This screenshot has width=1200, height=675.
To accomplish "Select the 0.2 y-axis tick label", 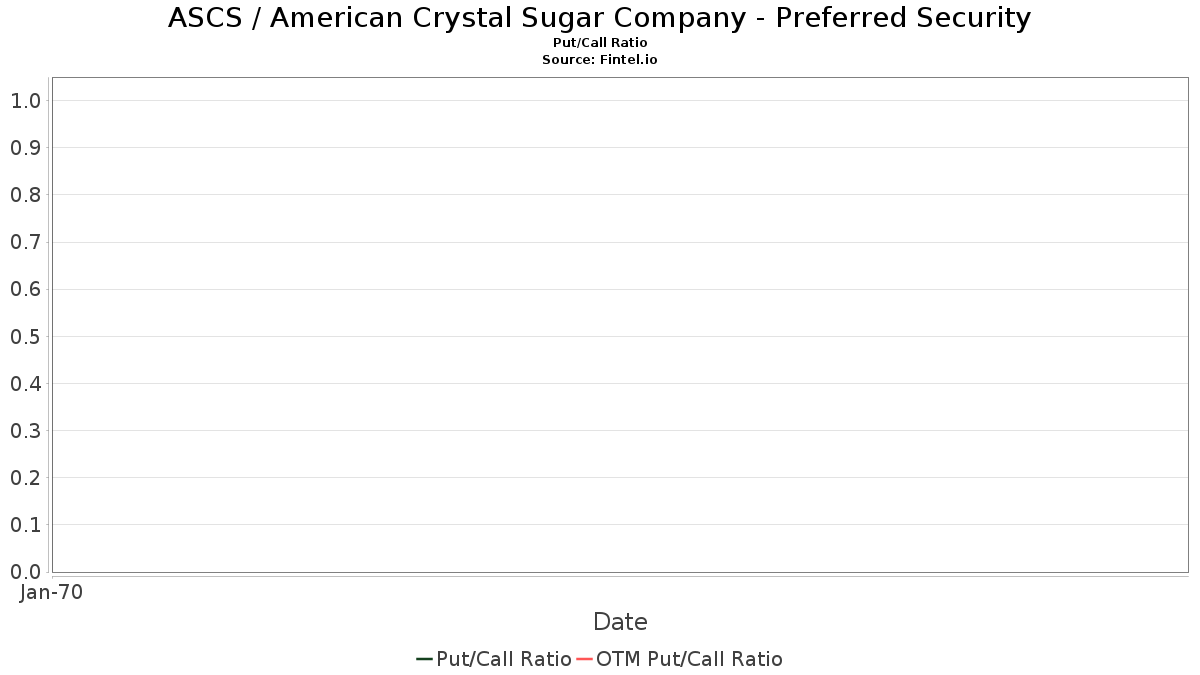I will [25, 478].
